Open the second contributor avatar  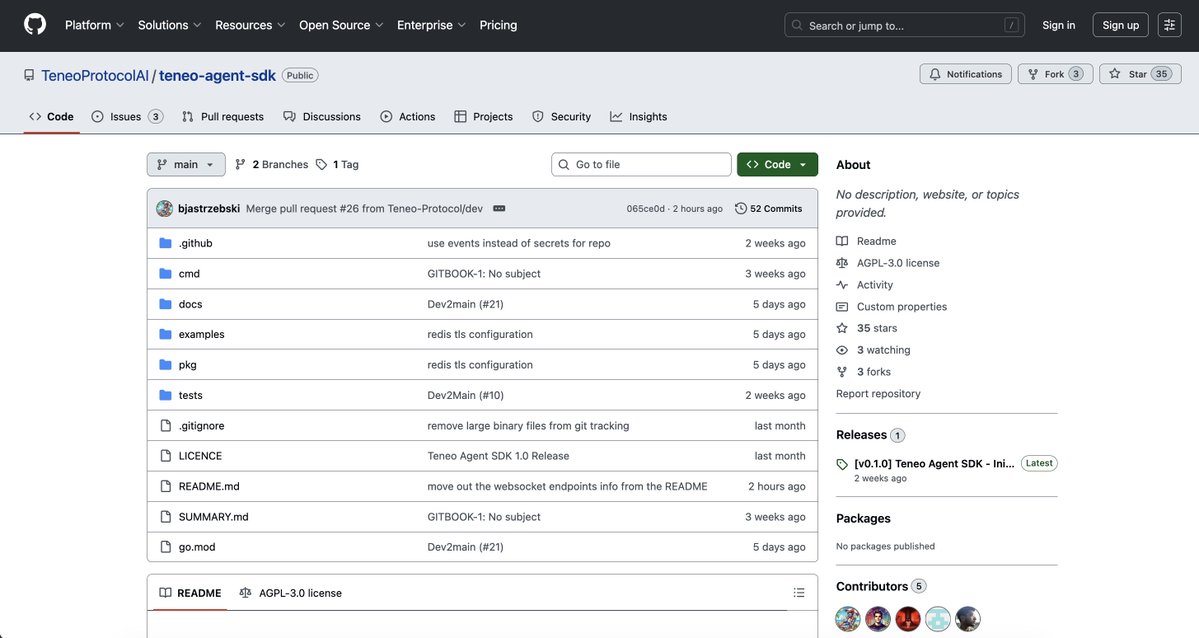(877, 618)
